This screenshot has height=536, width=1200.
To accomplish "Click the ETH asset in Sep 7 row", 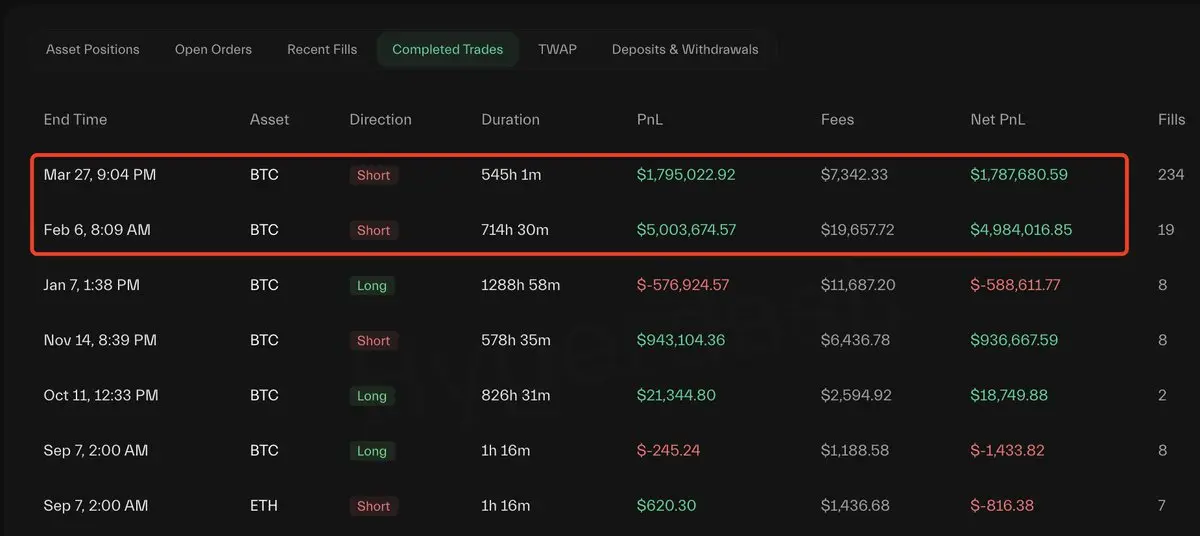I will coord(263,506).
